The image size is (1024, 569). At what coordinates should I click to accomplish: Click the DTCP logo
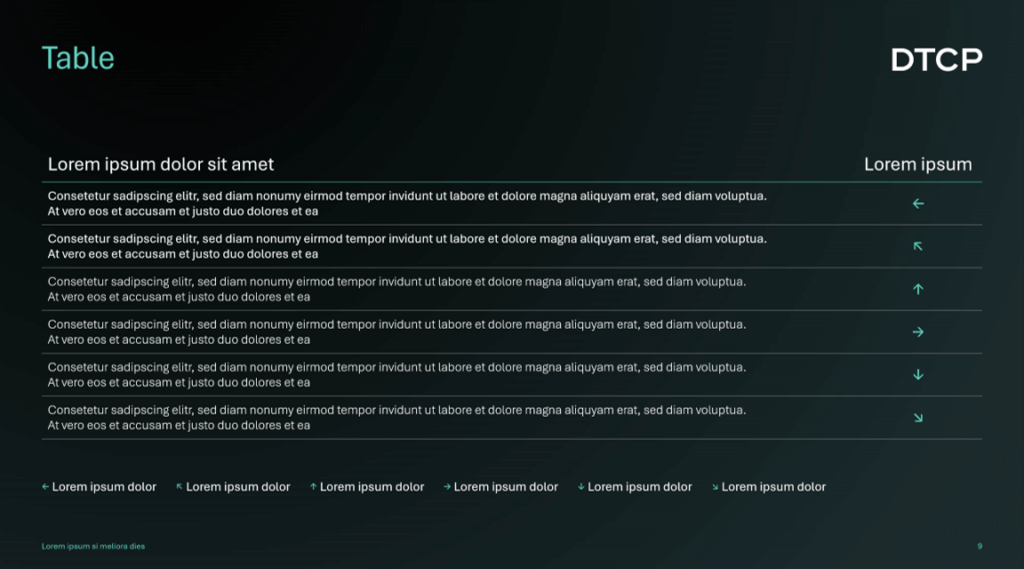click(936, 60)
